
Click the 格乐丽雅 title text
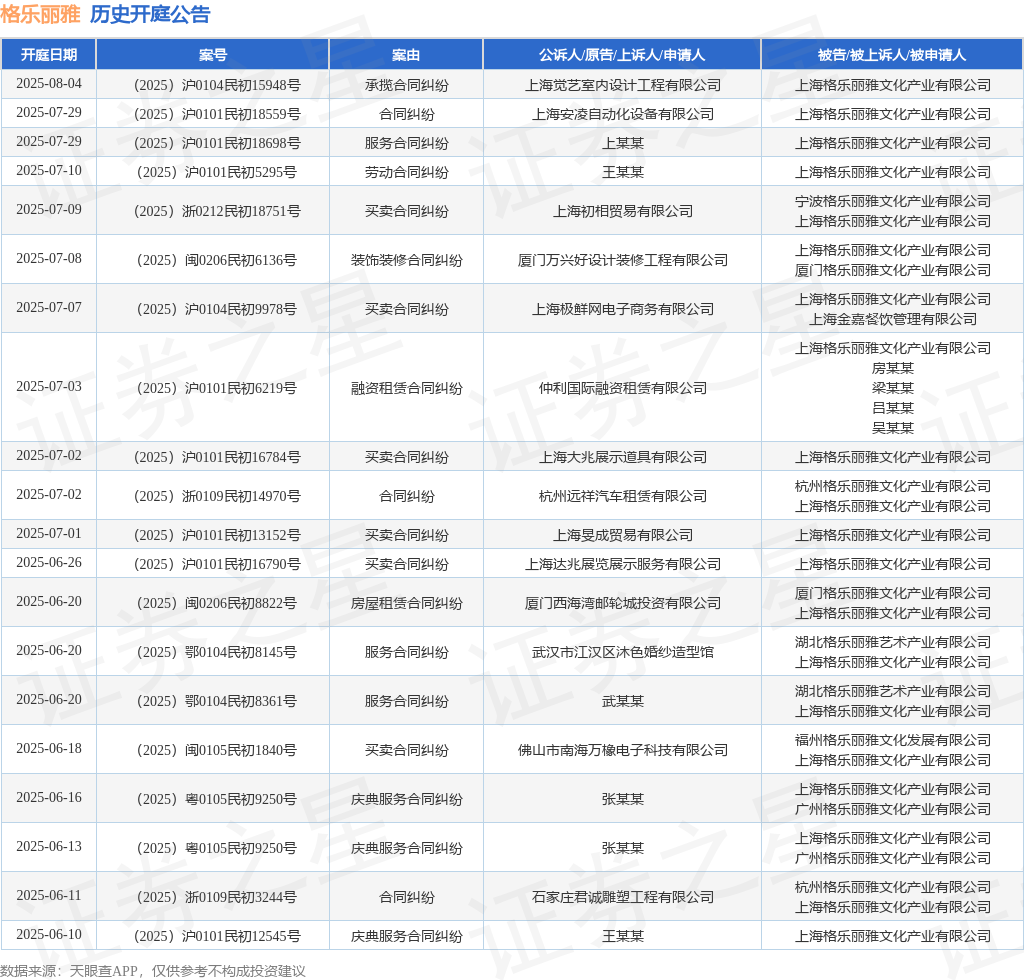[40, 14]
